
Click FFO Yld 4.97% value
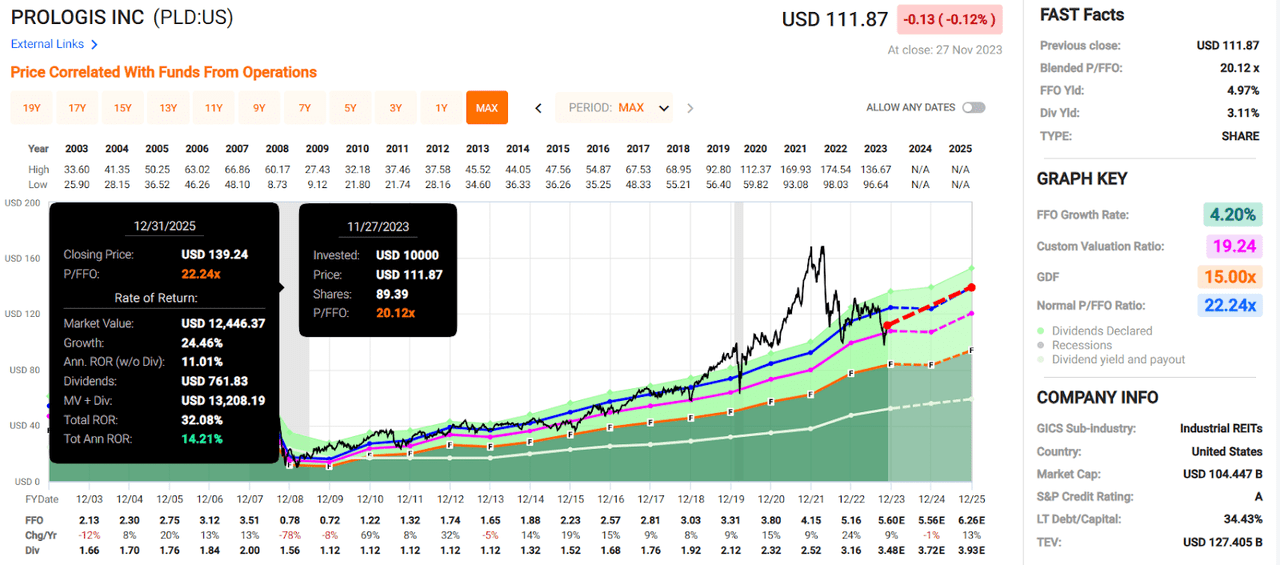(x=1241, y=91)
